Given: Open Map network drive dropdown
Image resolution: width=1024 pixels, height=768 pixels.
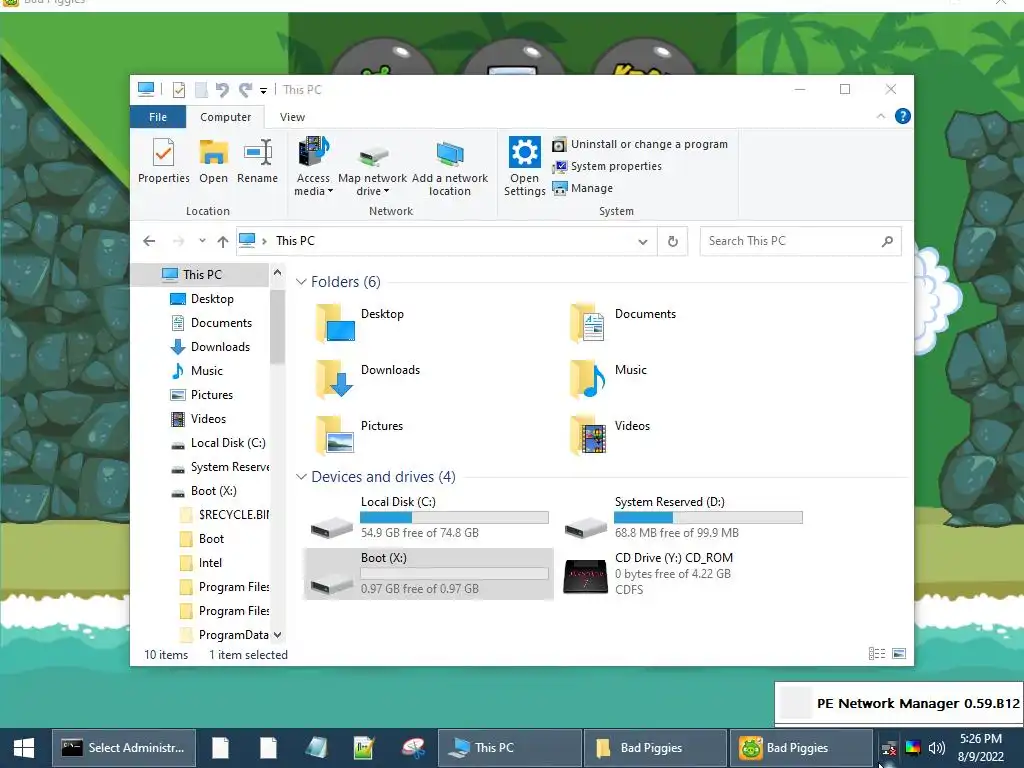Looking at the screenshot, I should click(x=372, y=167).
